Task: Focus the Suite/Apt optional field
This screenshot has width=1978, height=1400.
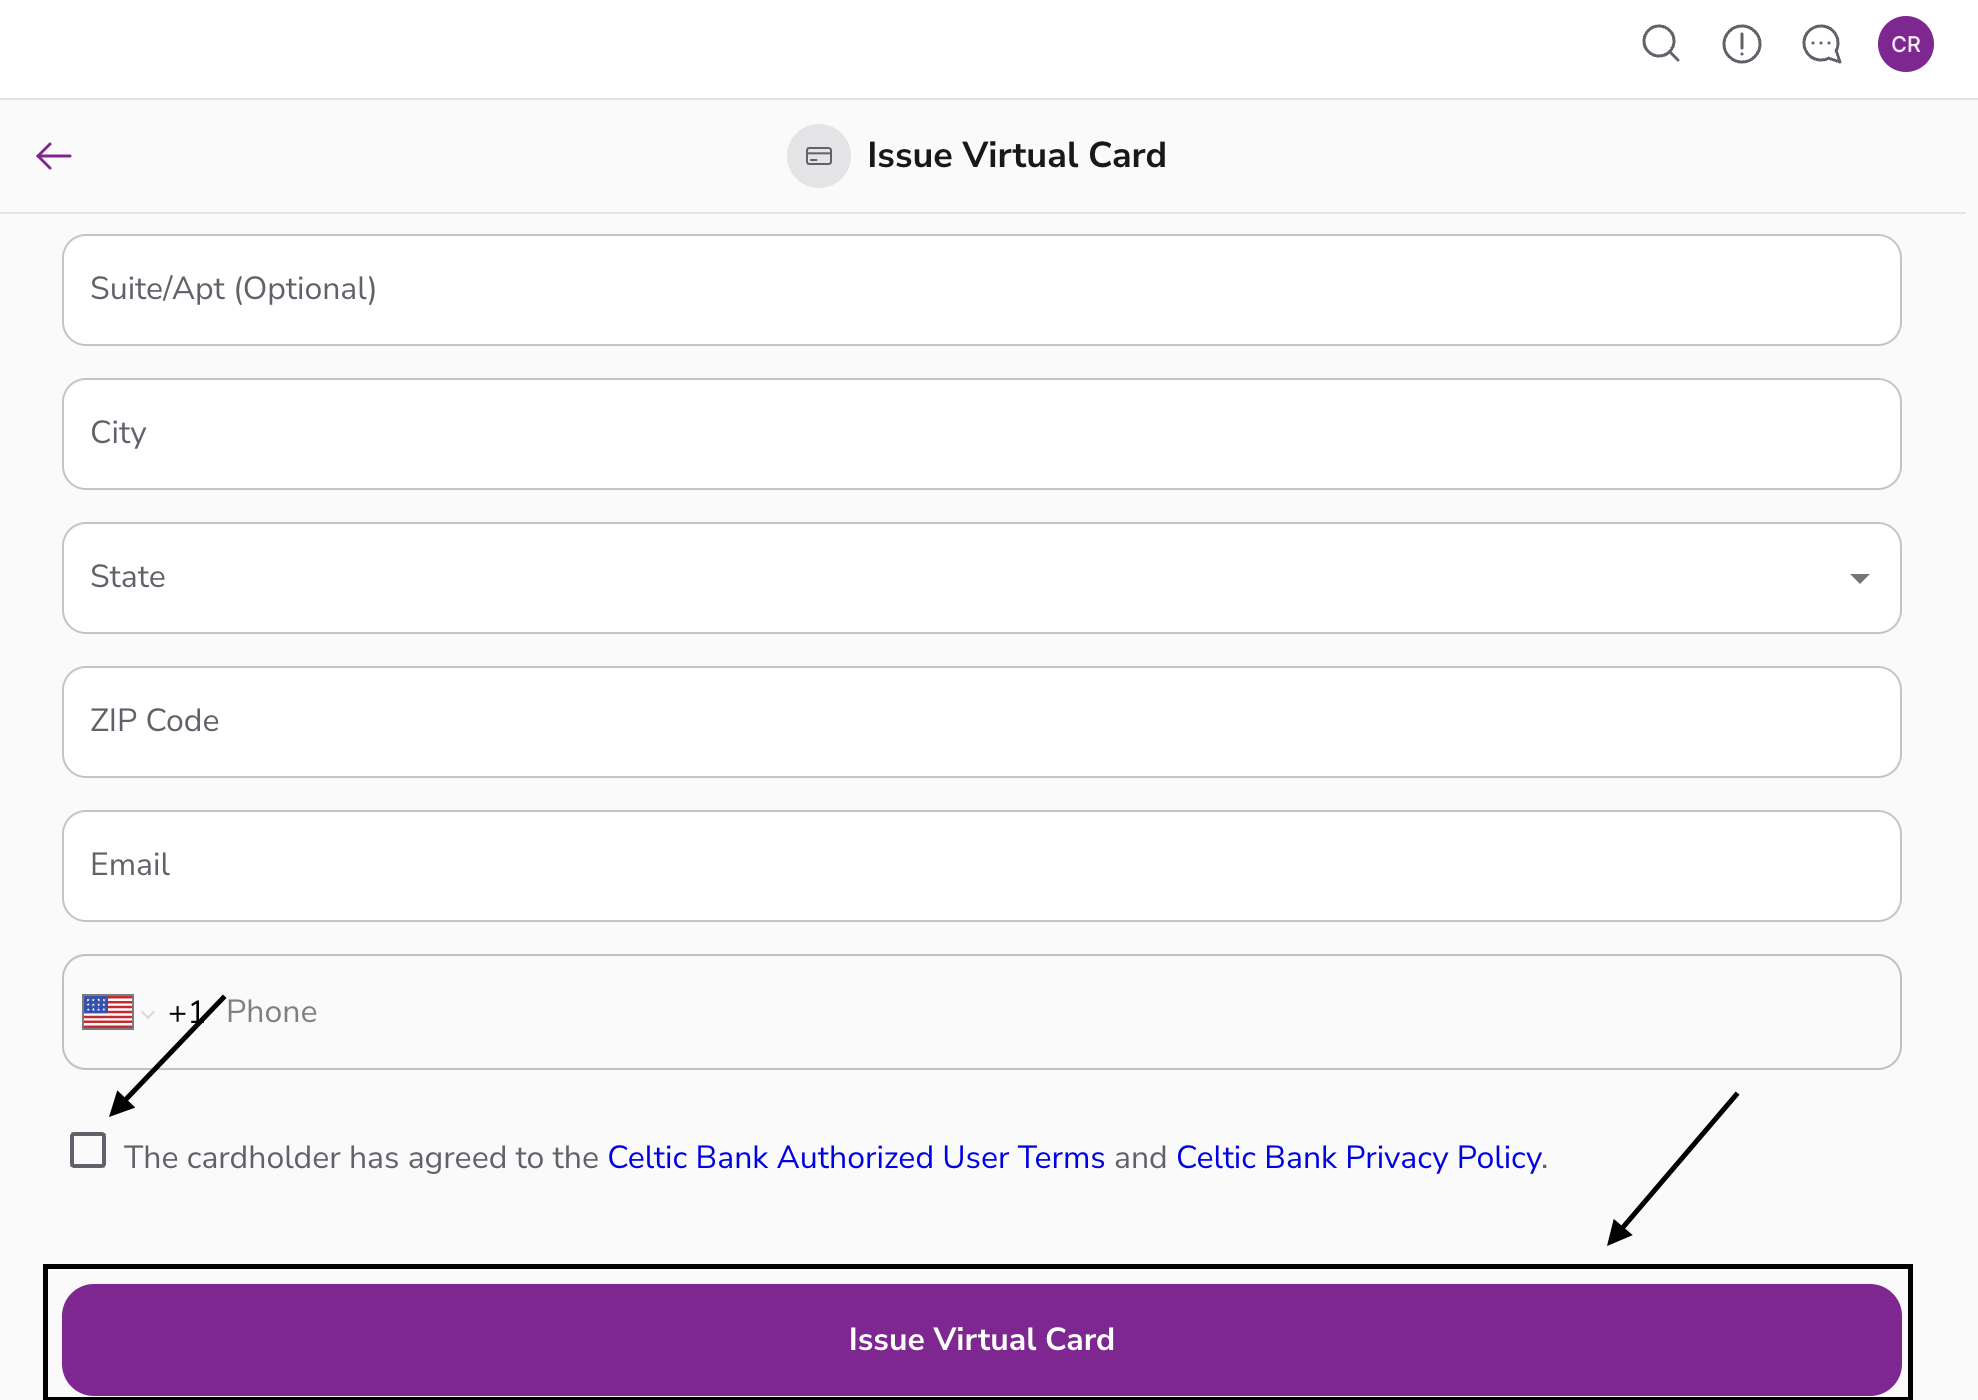Action: tap(980, 290)
